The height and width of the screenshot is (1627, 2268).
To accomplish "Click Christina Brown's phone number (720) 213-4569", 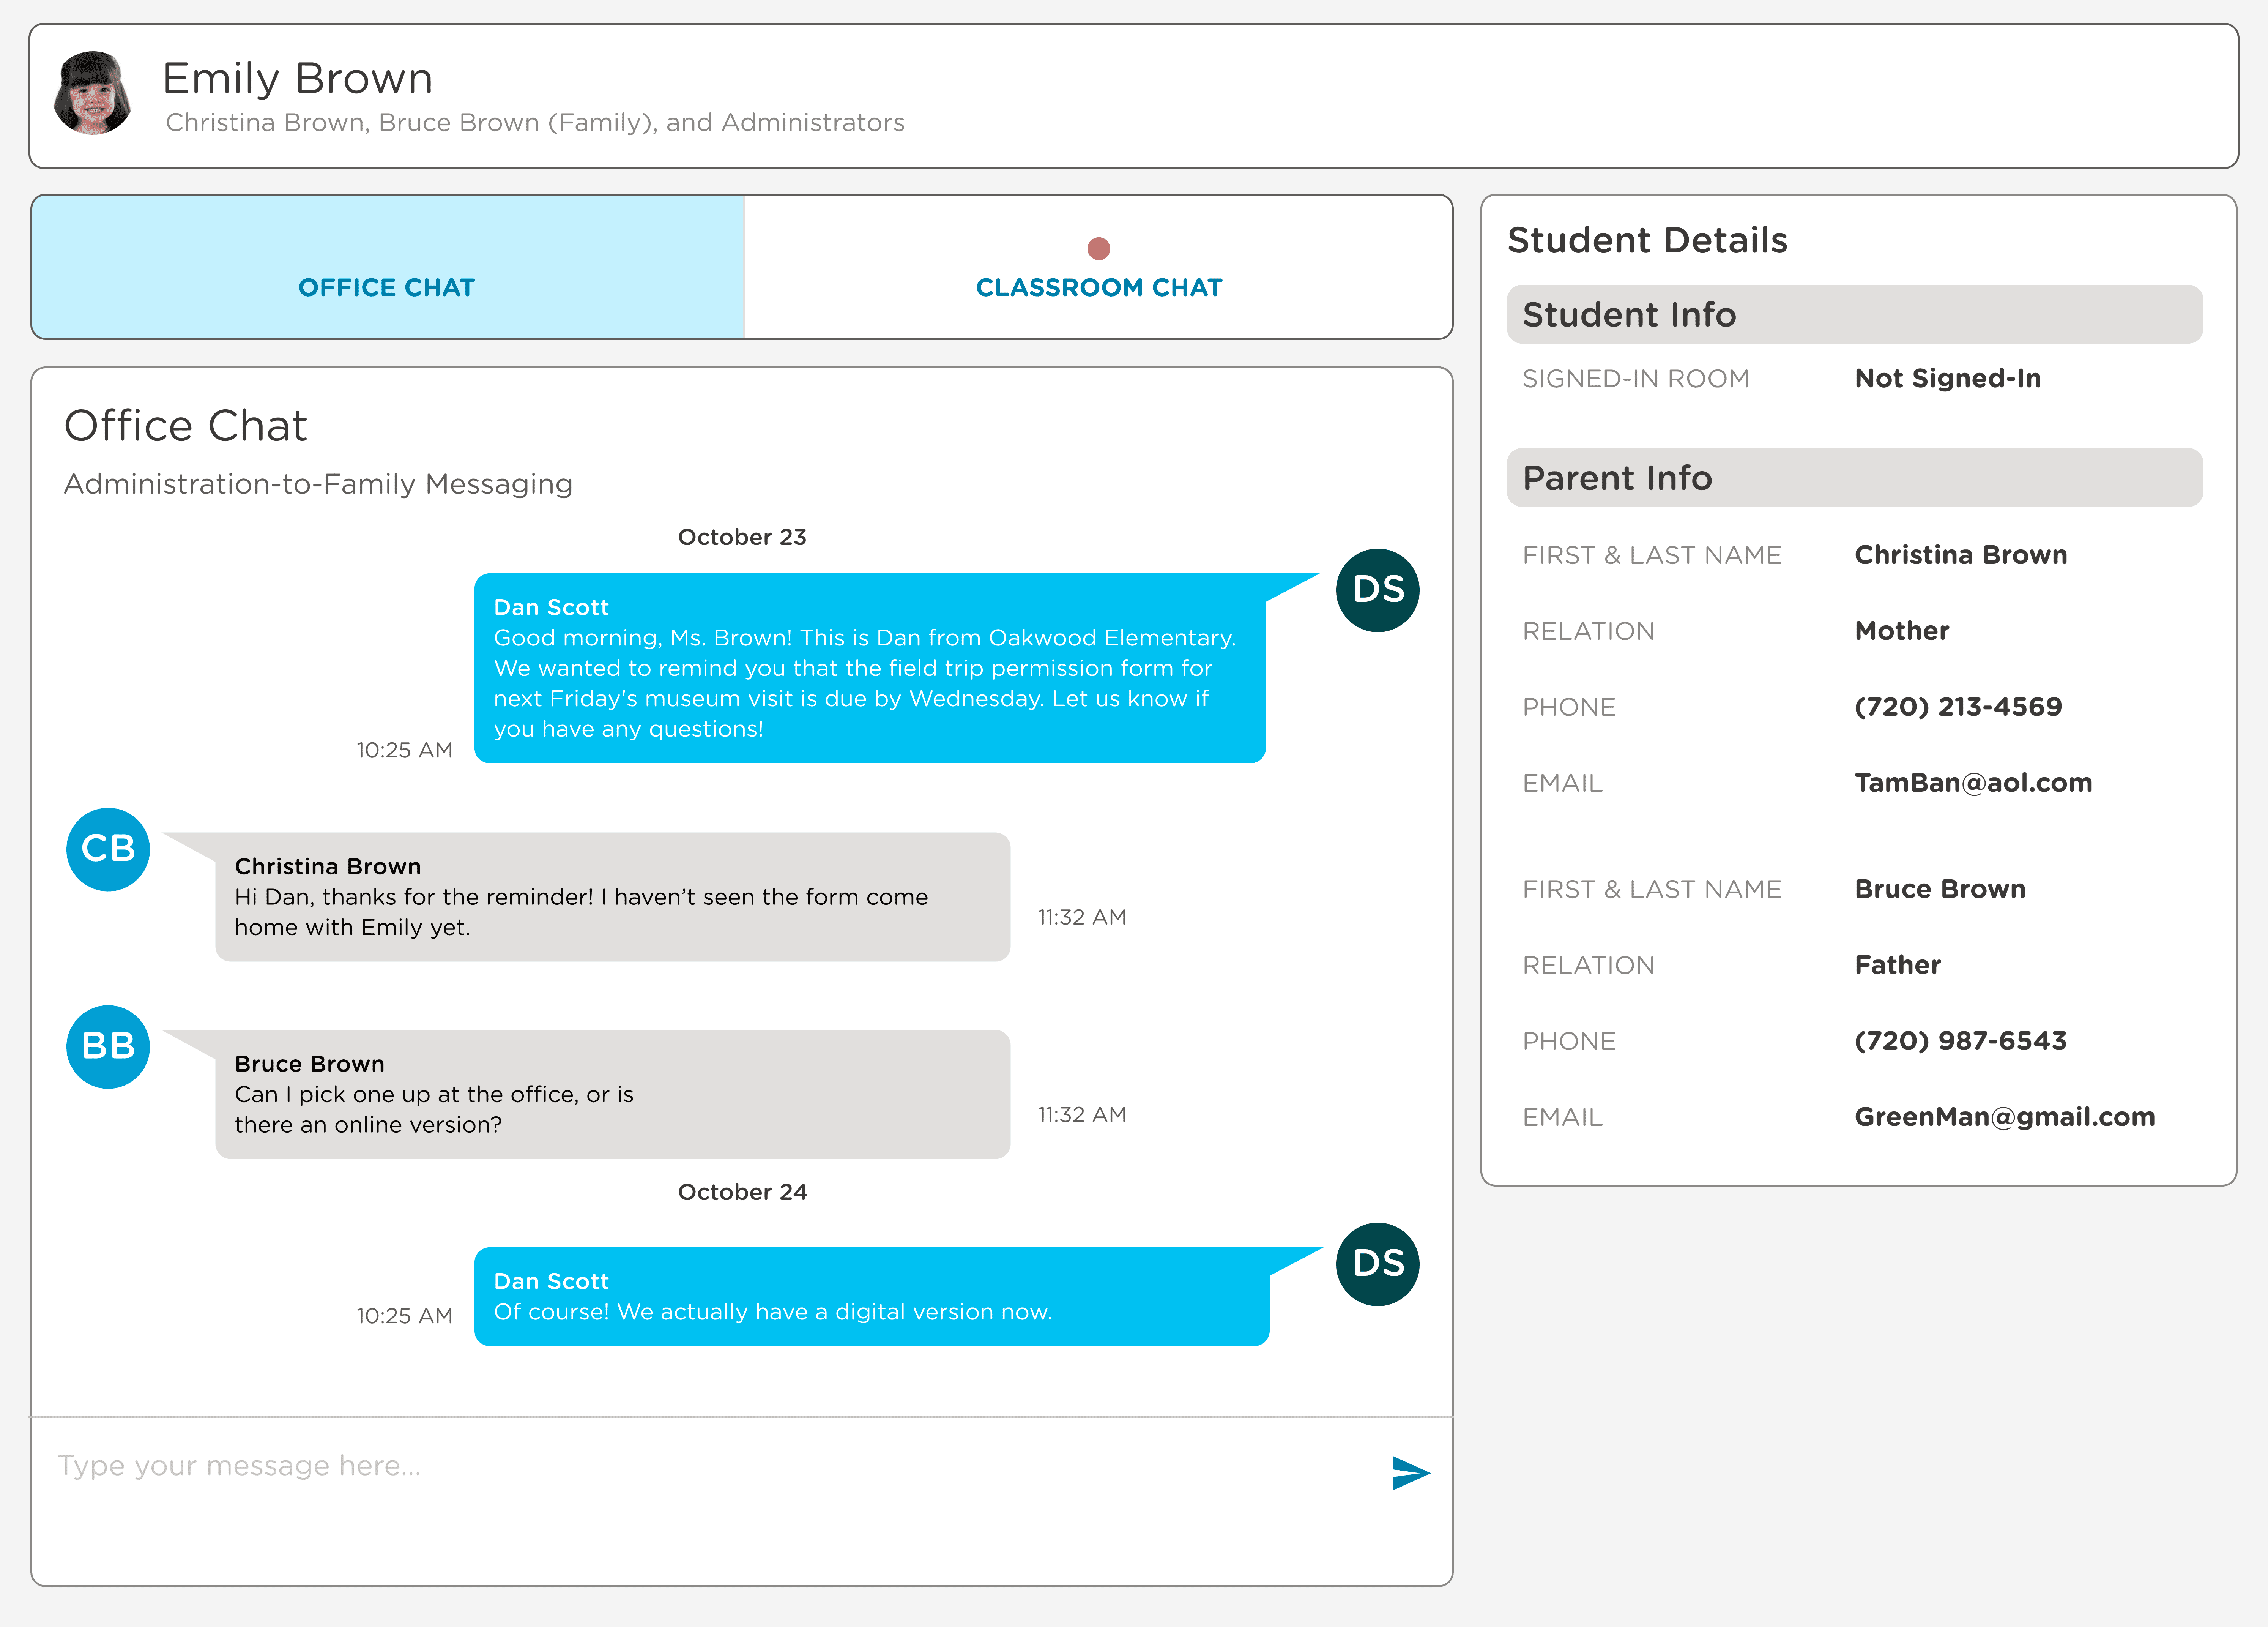I will click(x=1957, y=707).
